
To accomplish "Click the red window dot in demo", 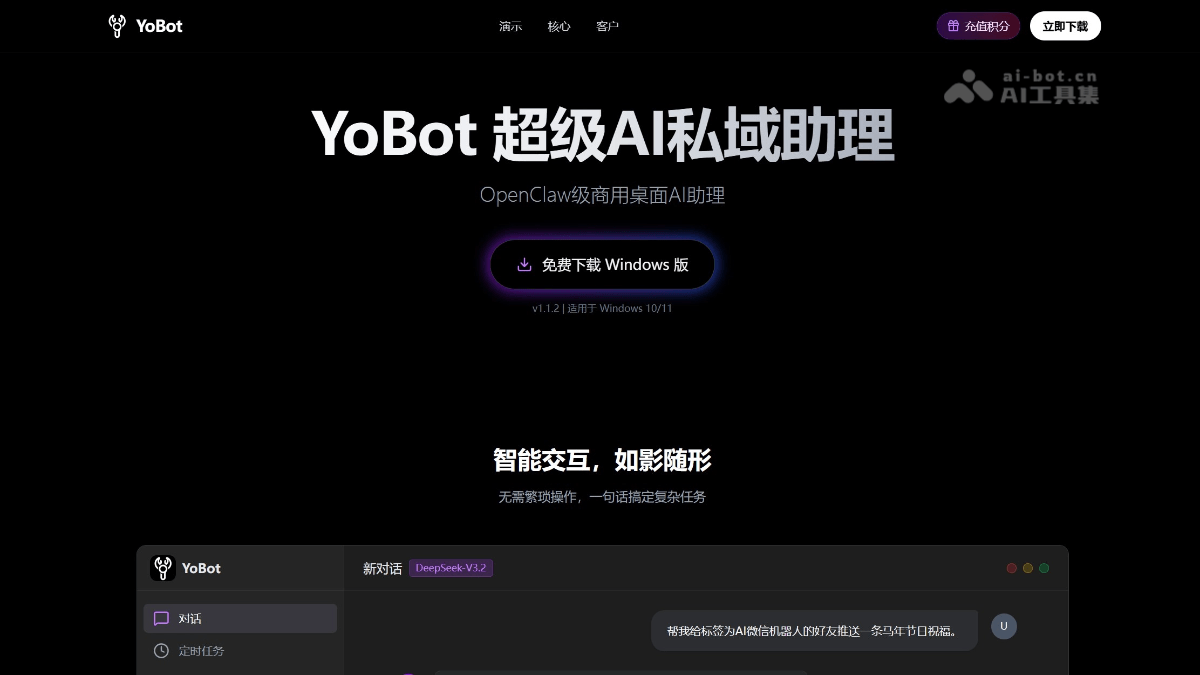I will (1012, 568).
